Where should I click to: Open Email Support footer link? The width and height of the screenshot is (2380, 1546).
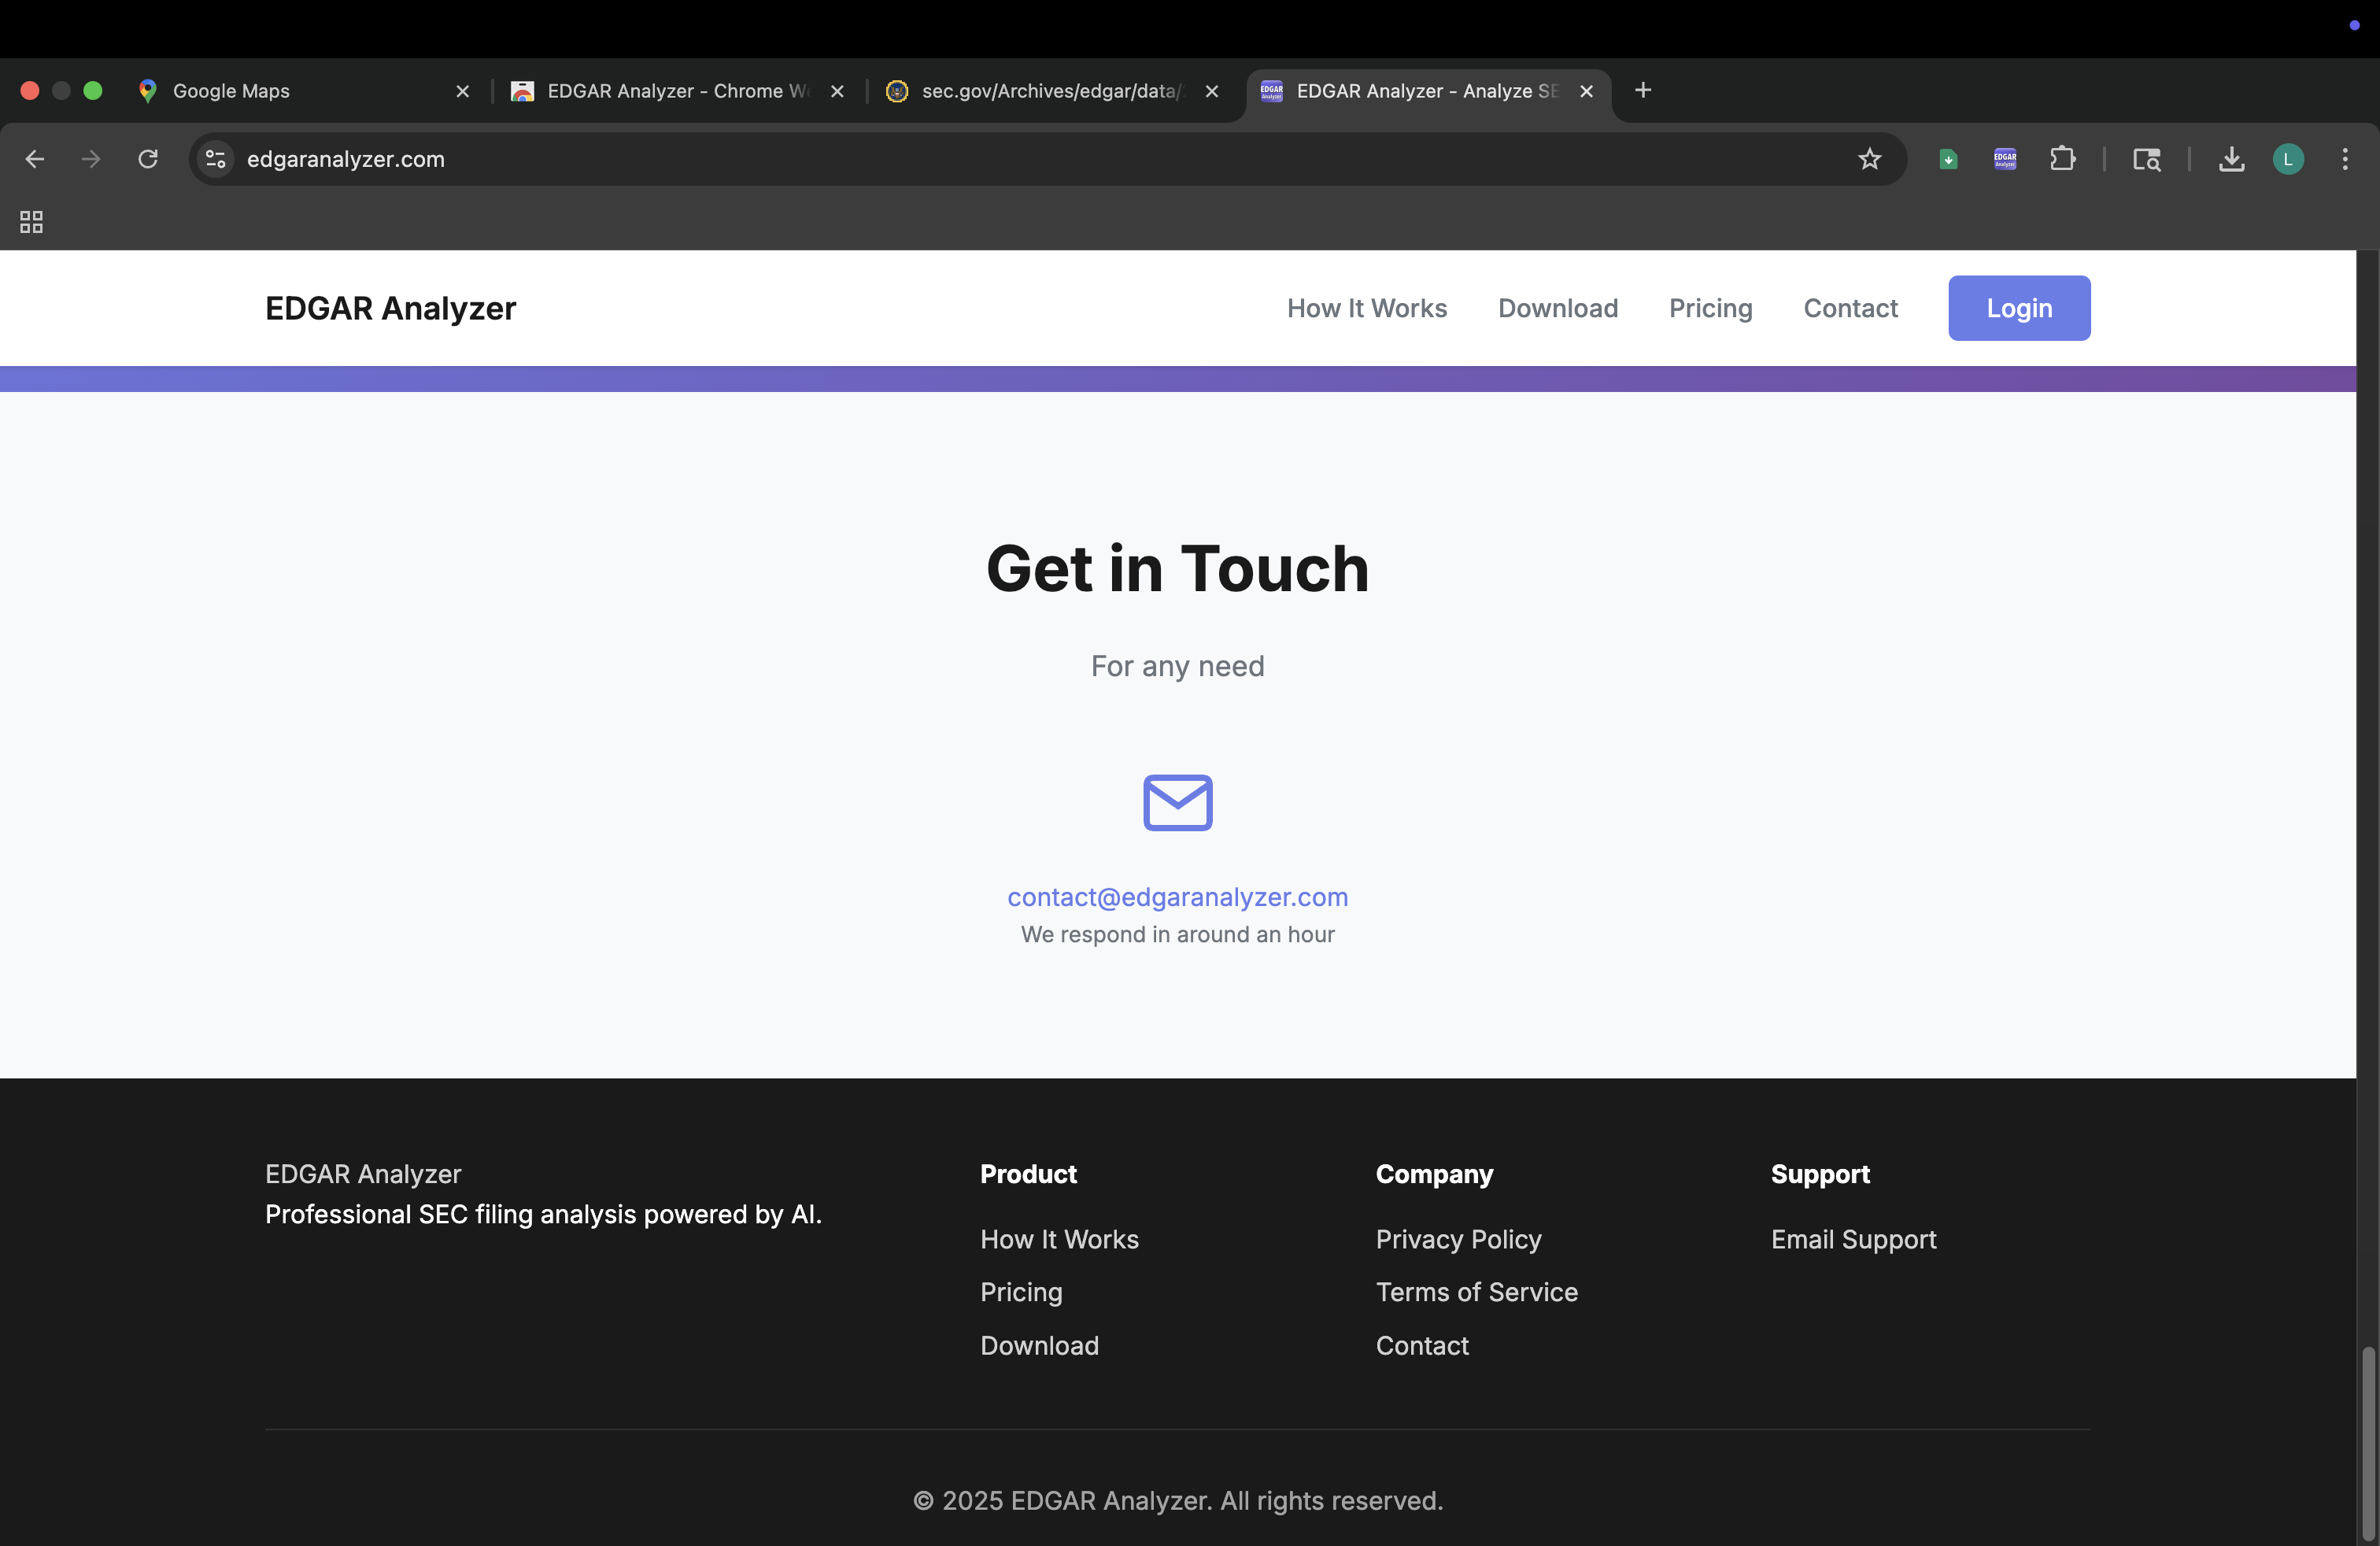[1853, 1239]
